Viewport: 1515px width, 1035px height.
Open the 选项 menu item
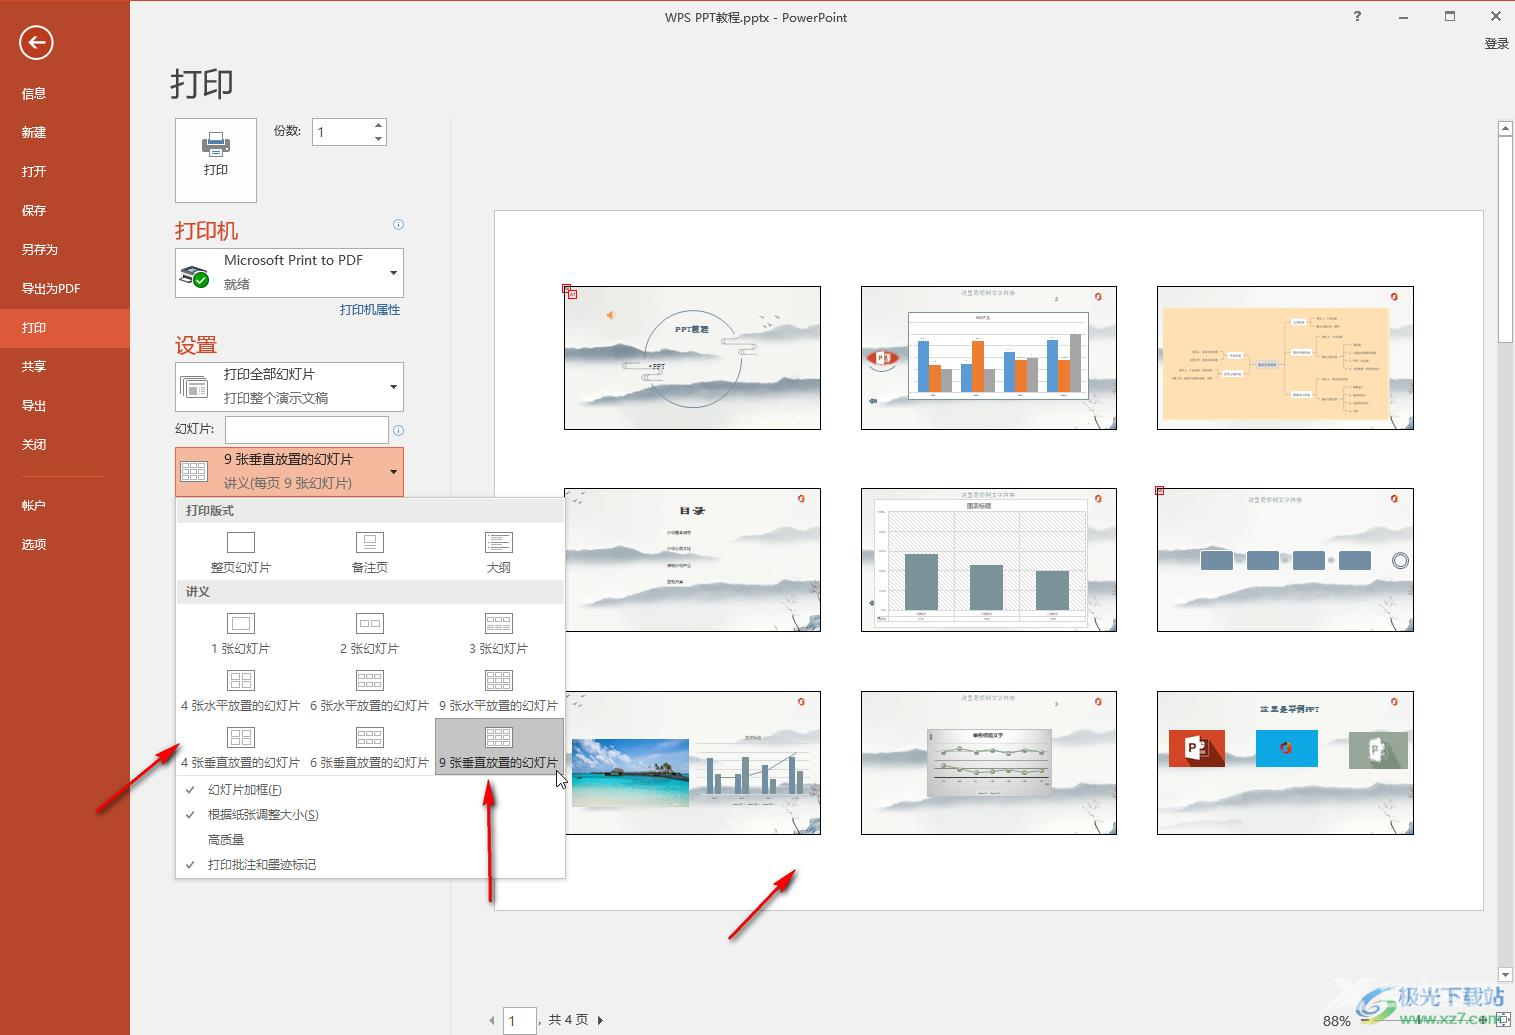(x=65, y=544)
